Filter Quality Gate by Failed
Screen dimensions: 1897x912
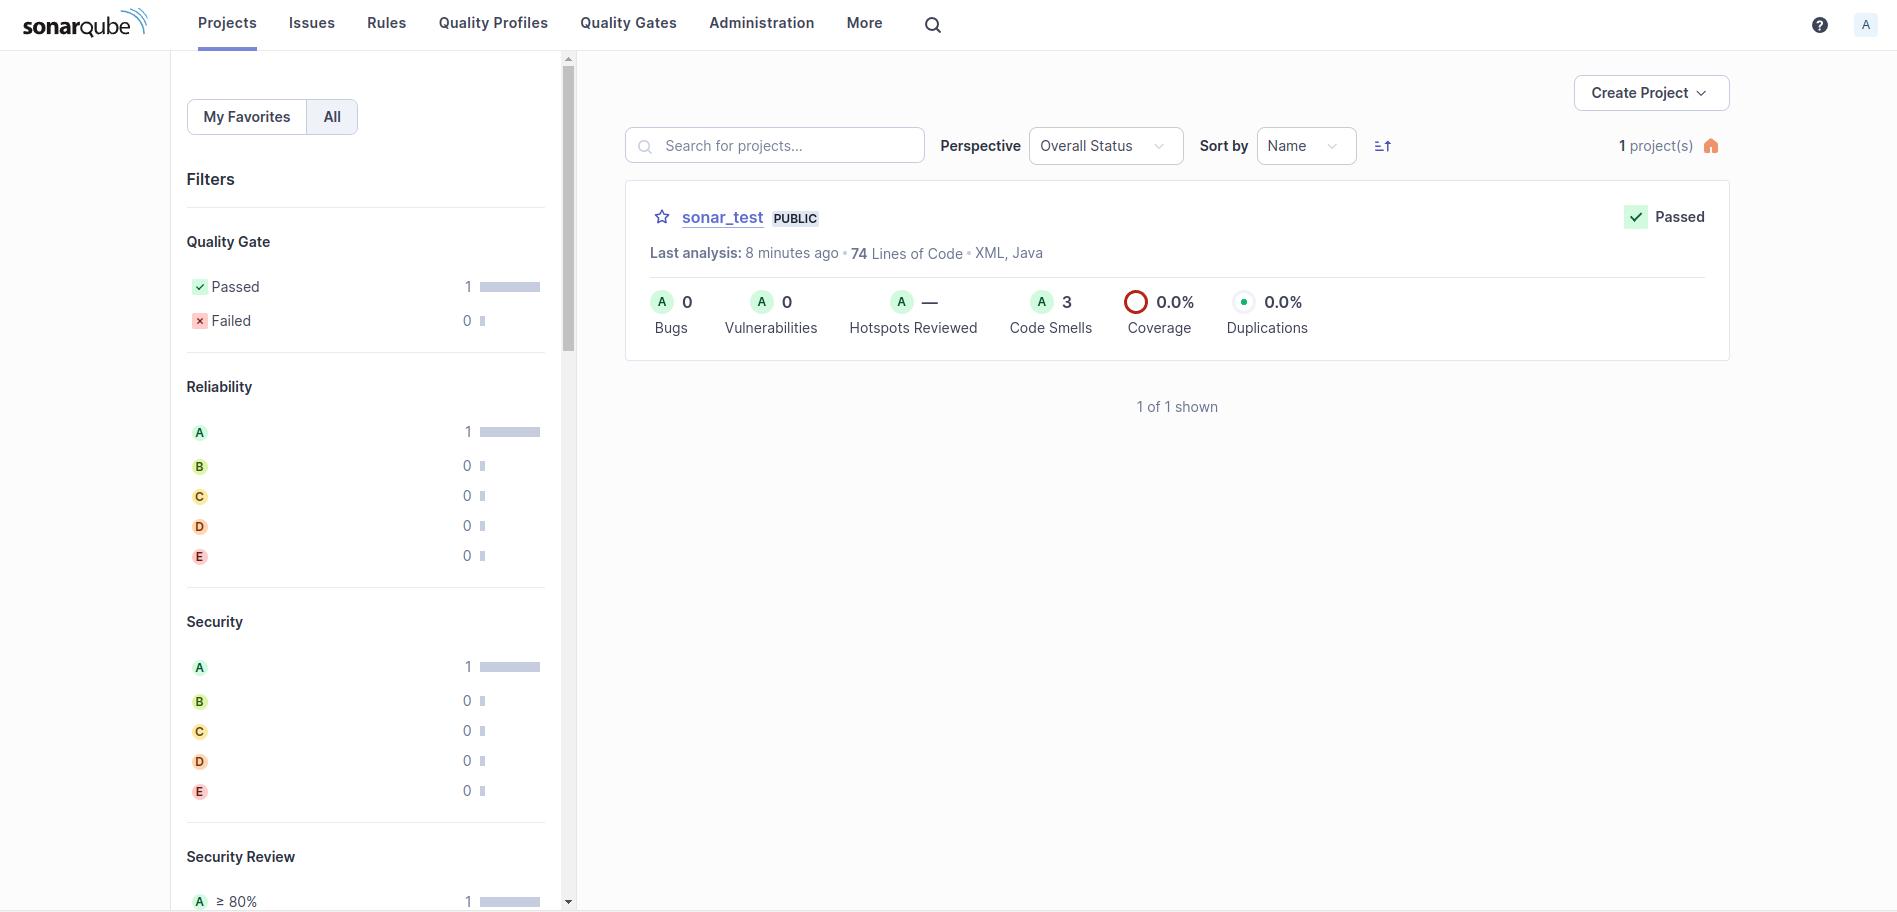365,321
